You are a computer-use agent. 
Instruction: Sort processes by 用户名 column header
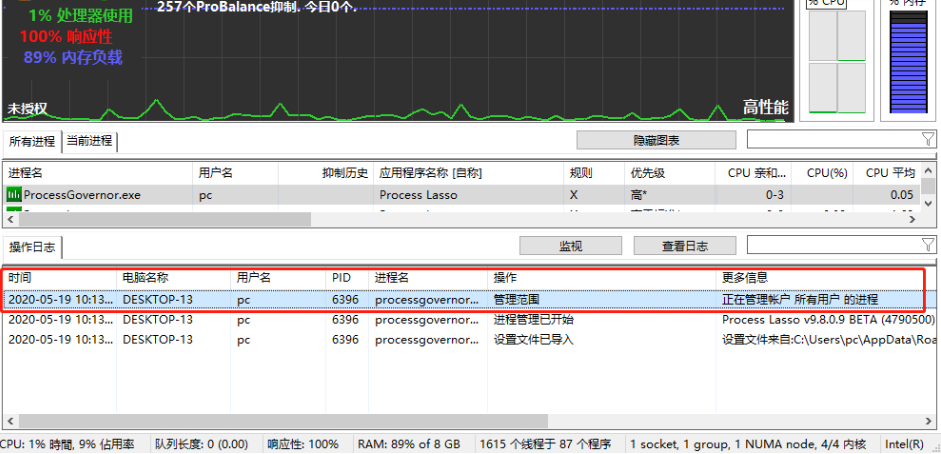[x=235, y=173]
